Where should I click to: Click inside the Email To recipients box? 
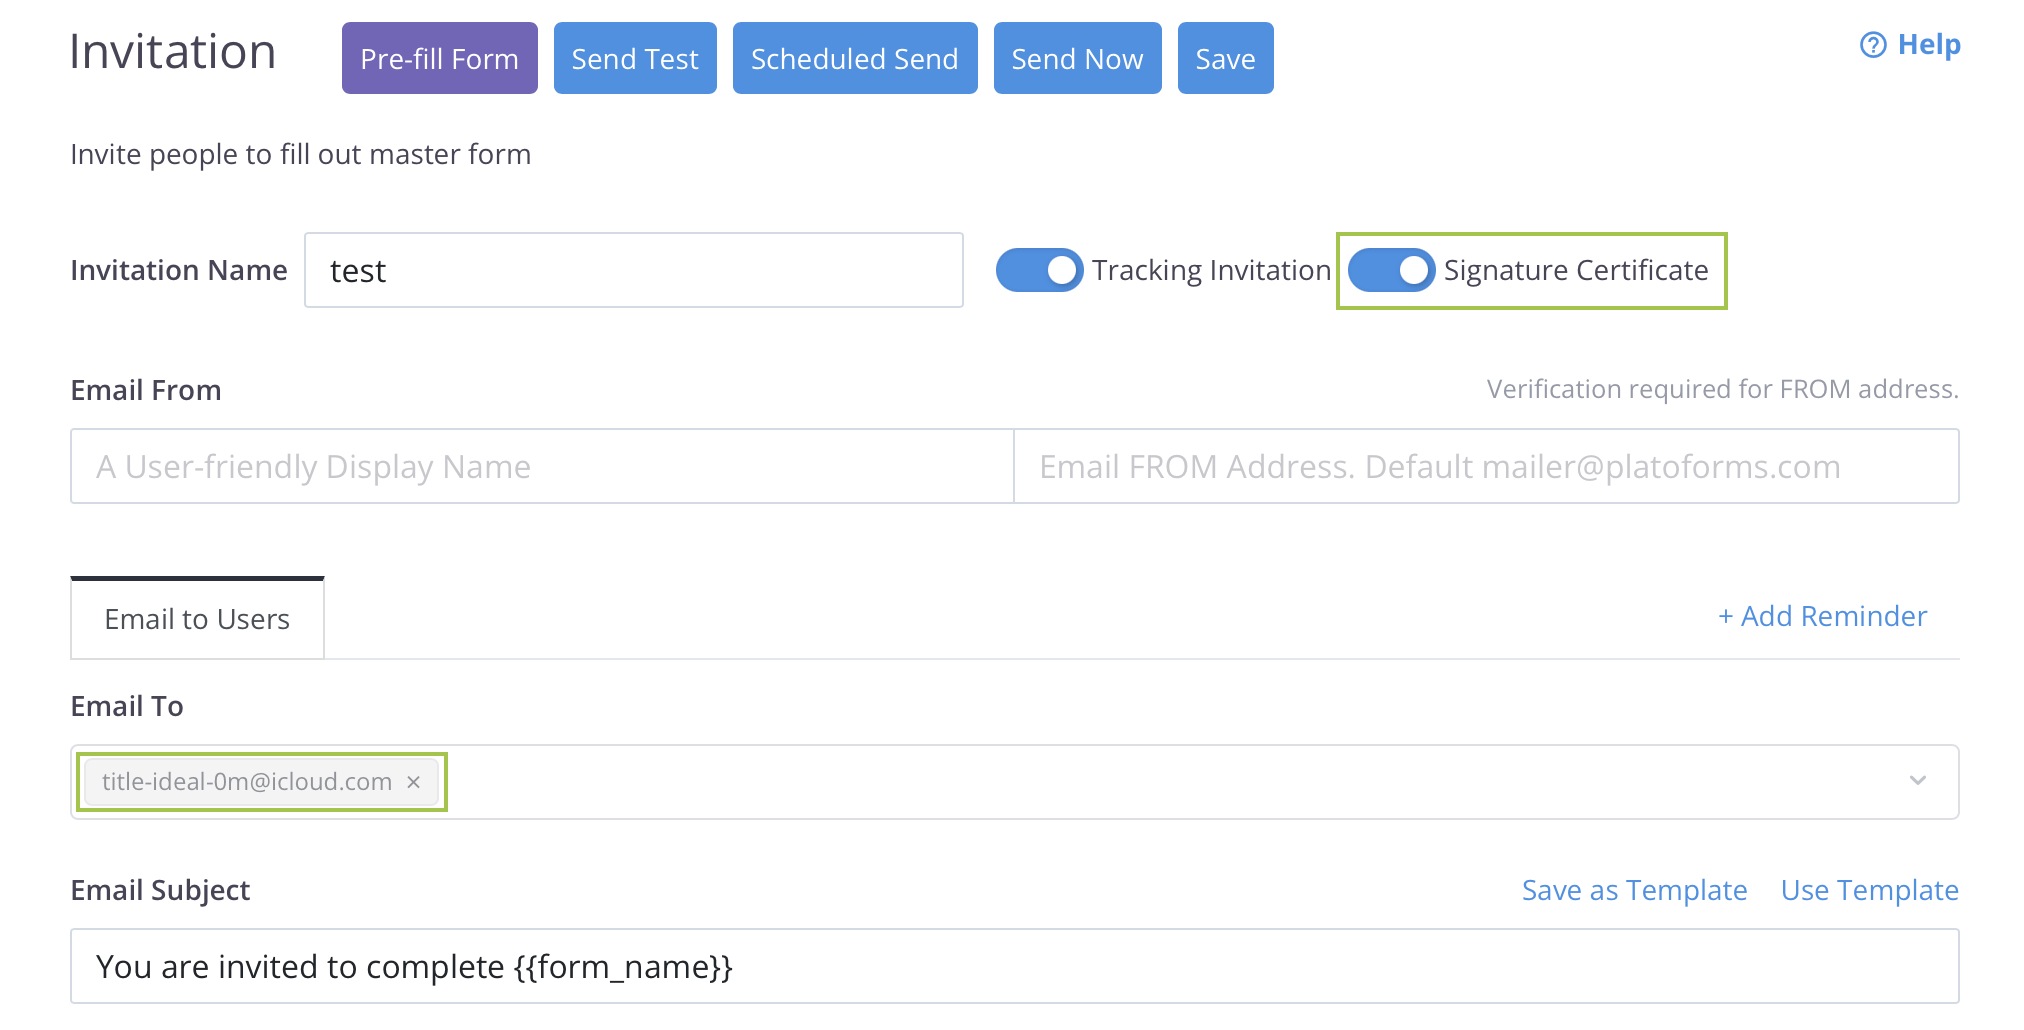tap(1150, 782)
